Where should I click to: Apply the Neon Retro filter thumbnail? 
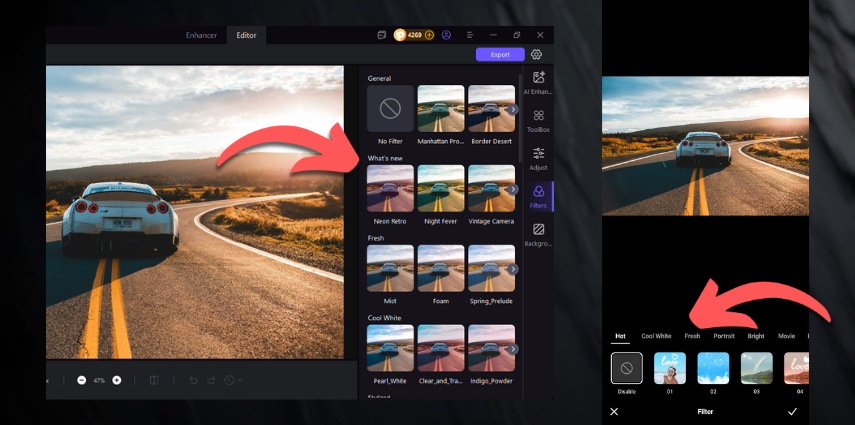[389, 187]
